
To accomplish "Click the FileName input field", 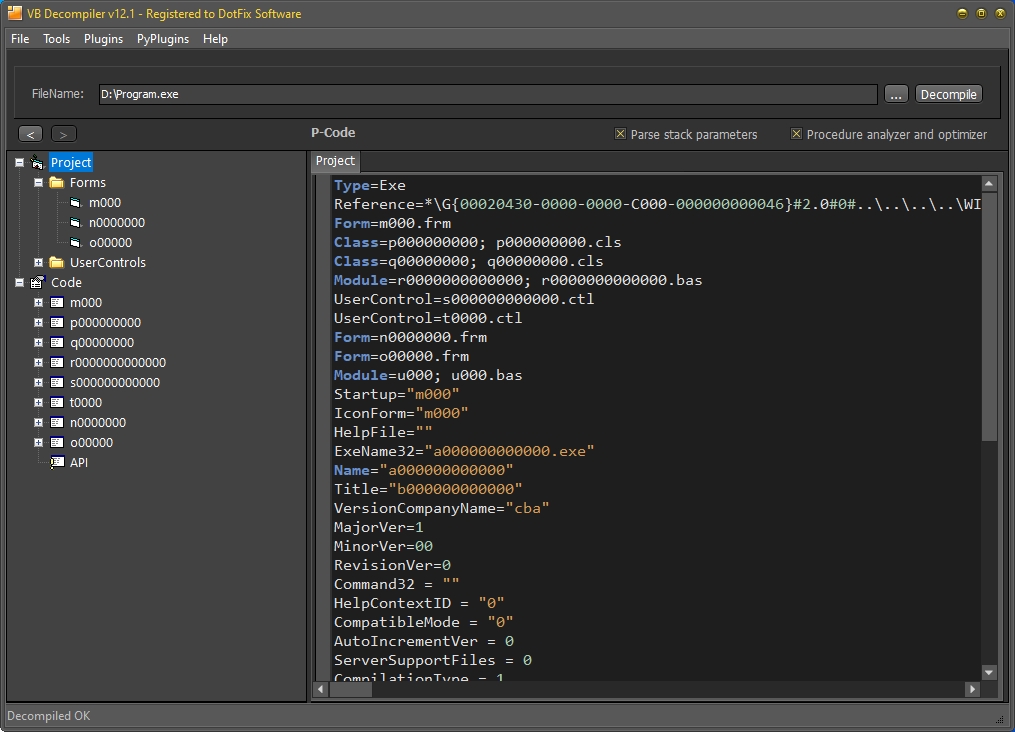I will point(488,94).
